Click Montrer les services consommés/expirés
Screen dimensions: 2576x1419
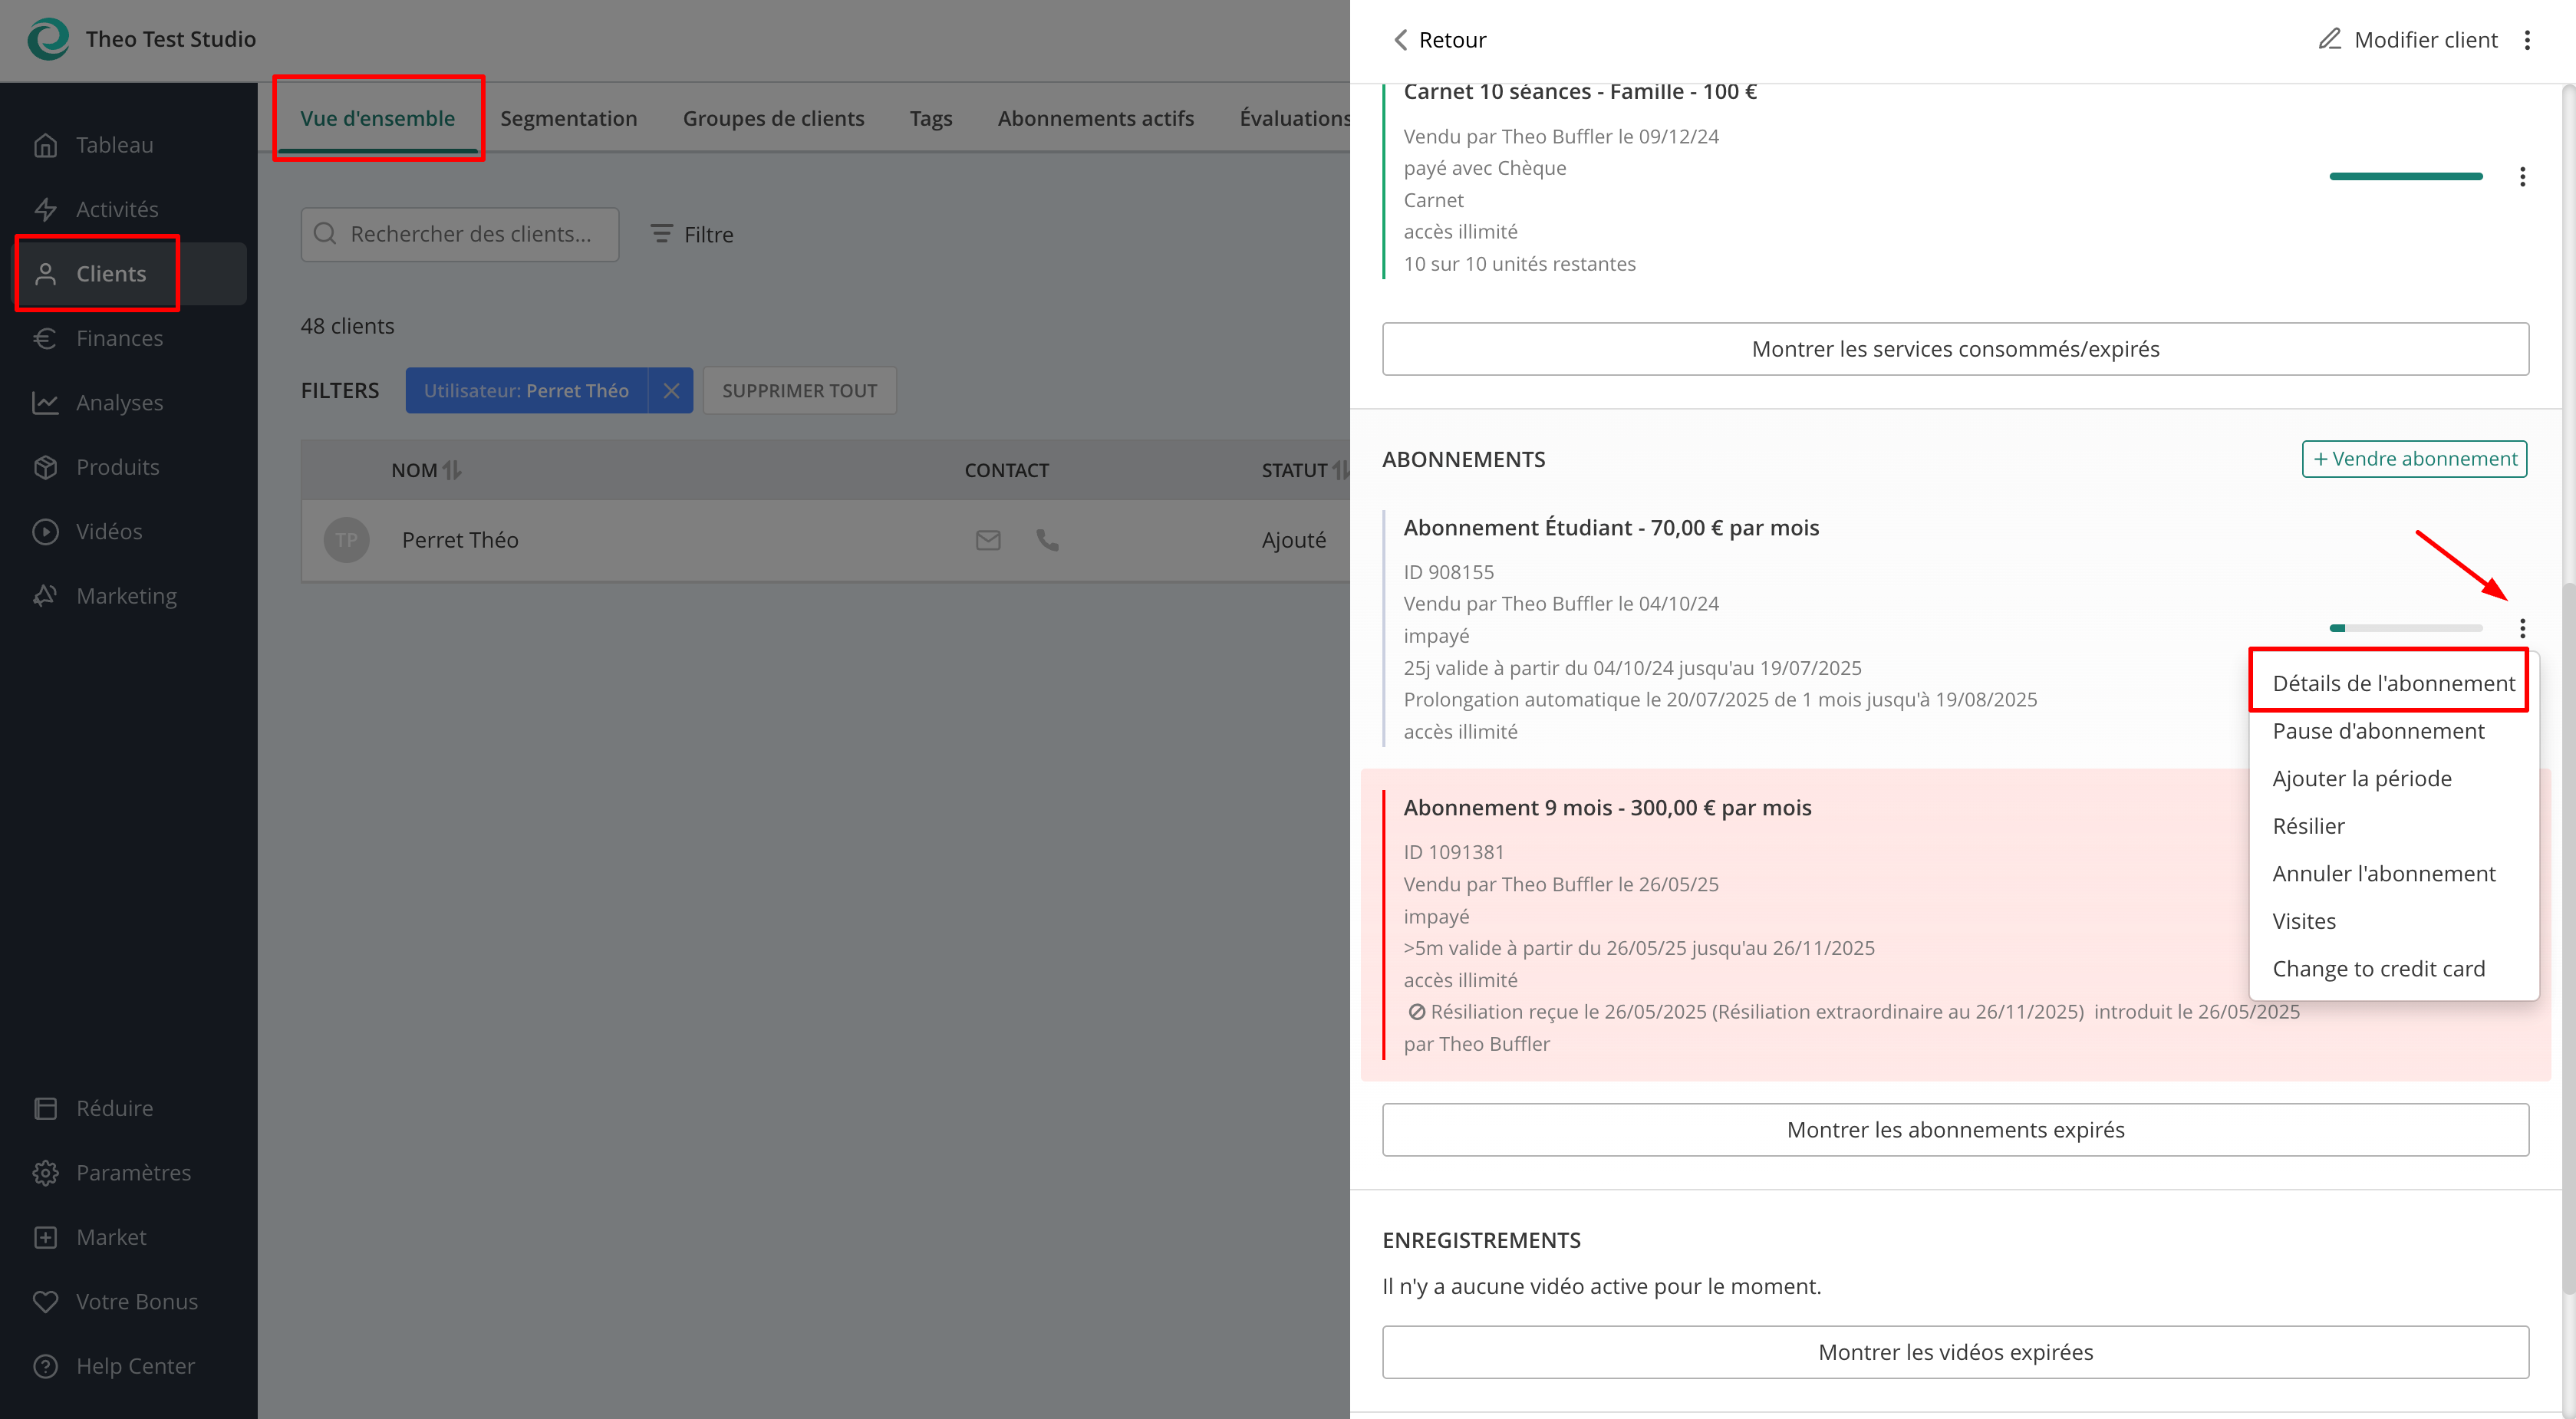point(1955,349)
